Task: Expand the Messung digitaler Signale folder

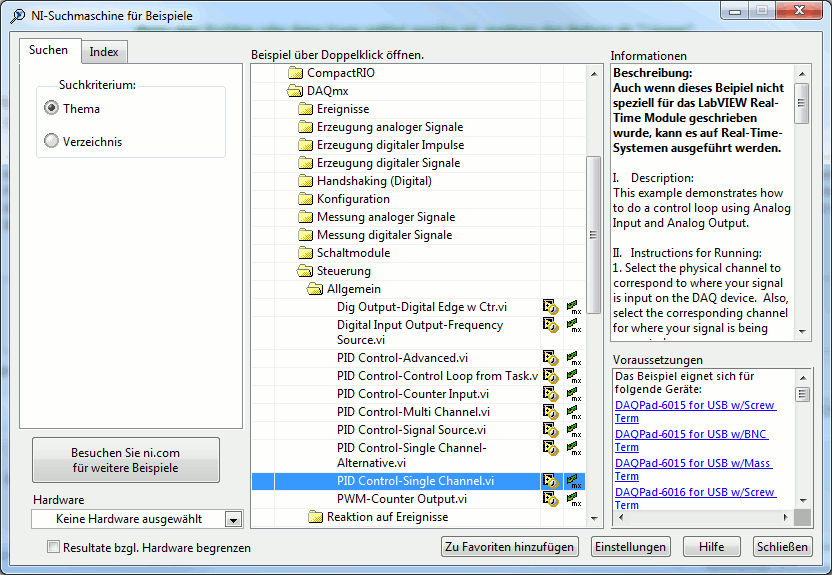Action: point(305,235)
